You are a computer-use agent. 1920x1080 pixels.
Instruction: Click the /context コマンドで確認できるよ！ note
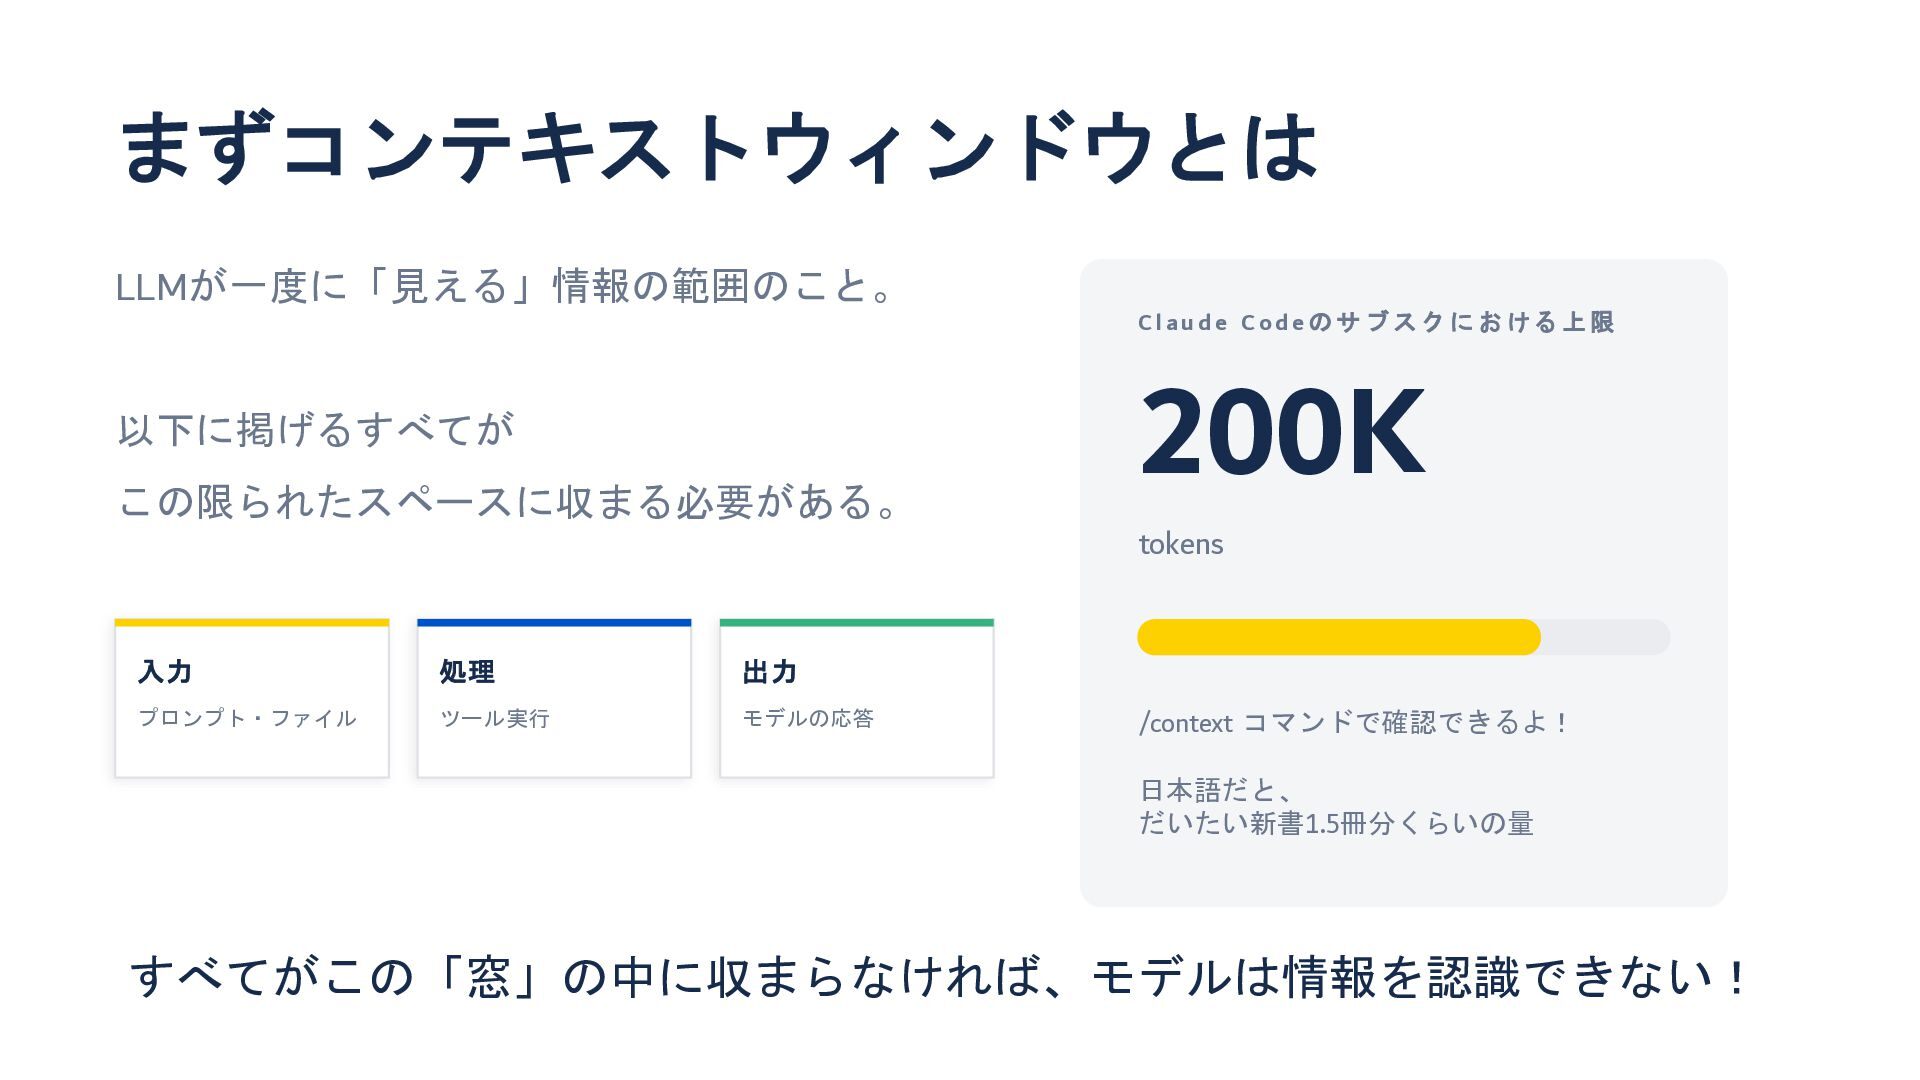coord(1354,722)
